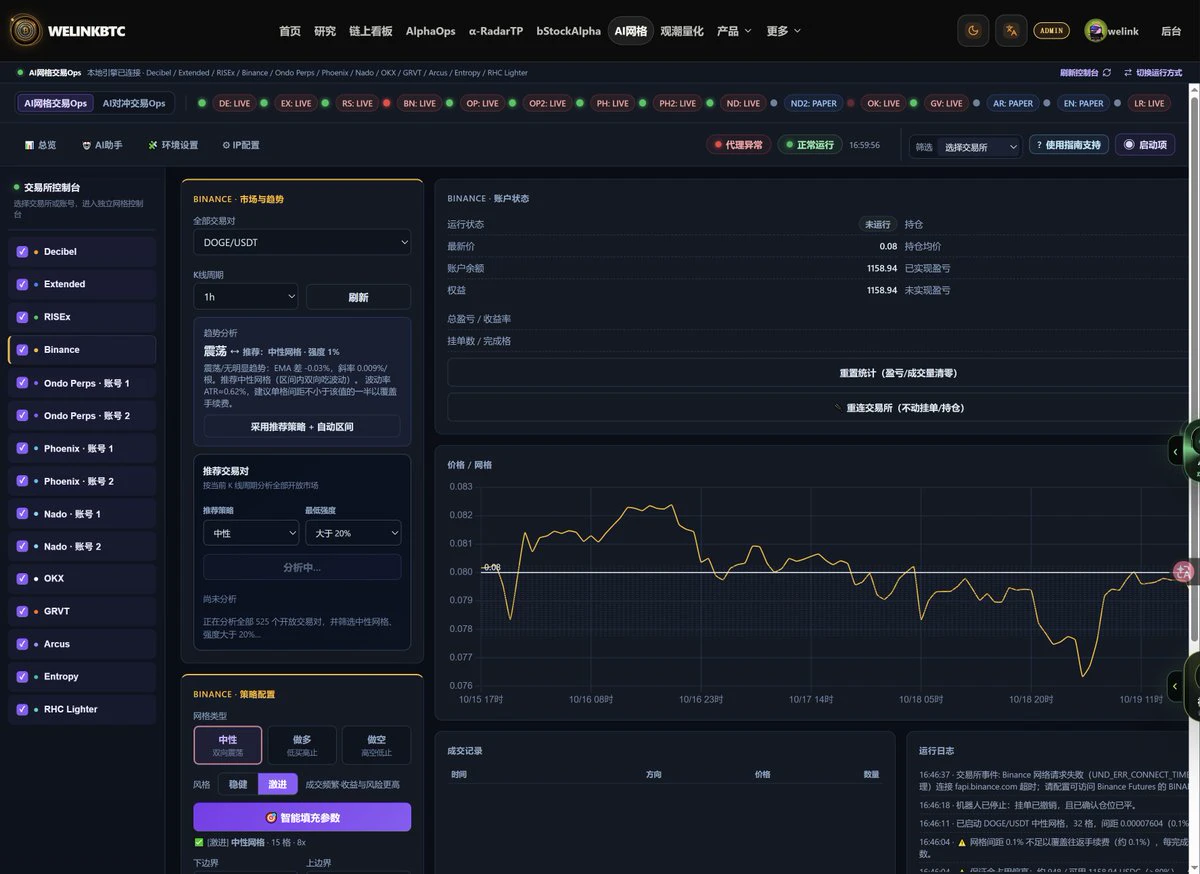
Task: Click the 刷新 refresh button
Action: pos(358,297)
